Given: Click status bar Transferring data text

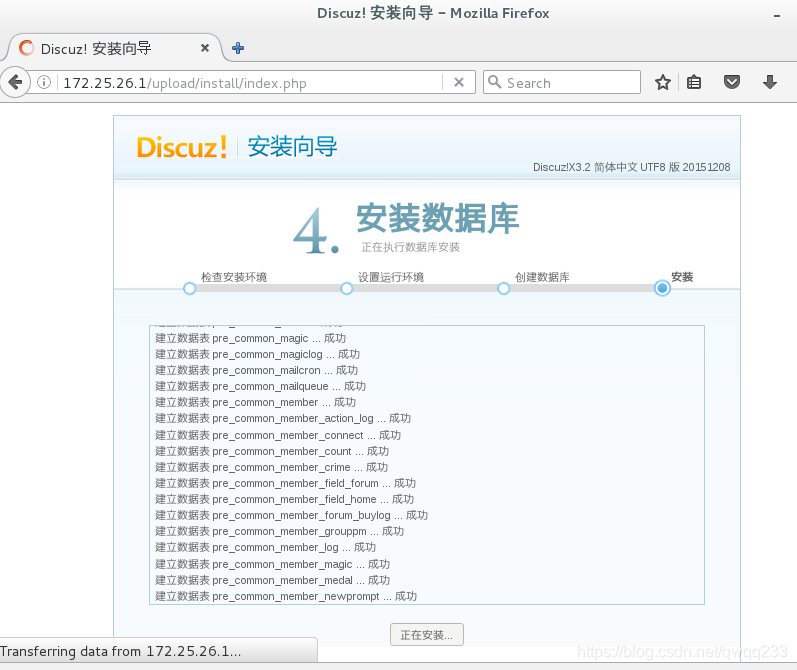Looking at the screenshot, I should pyautogui.click(x=120, y=652).
